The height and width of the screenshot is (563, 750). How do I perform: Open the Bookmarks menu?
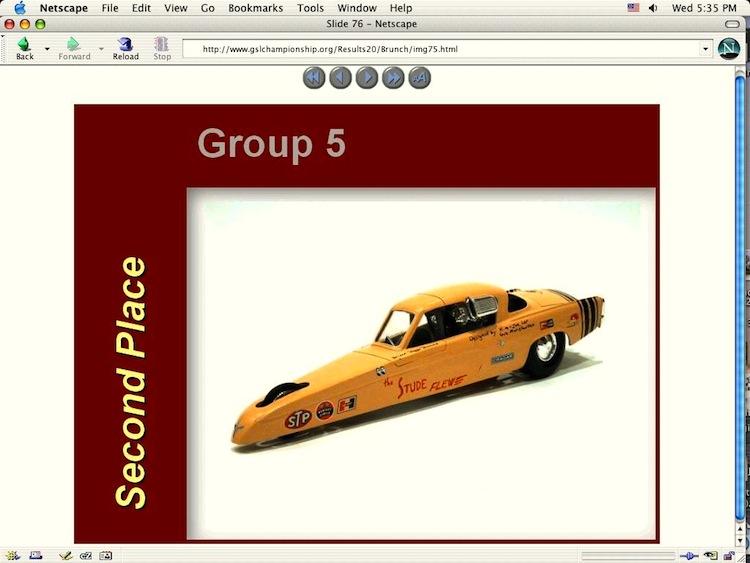(255, 8)
